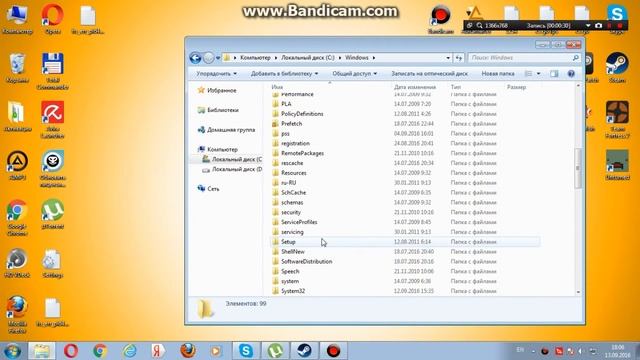Open the view options dropdown arrow
The width and height of the screenshot is (640, 360).
[x=538, y=74]
